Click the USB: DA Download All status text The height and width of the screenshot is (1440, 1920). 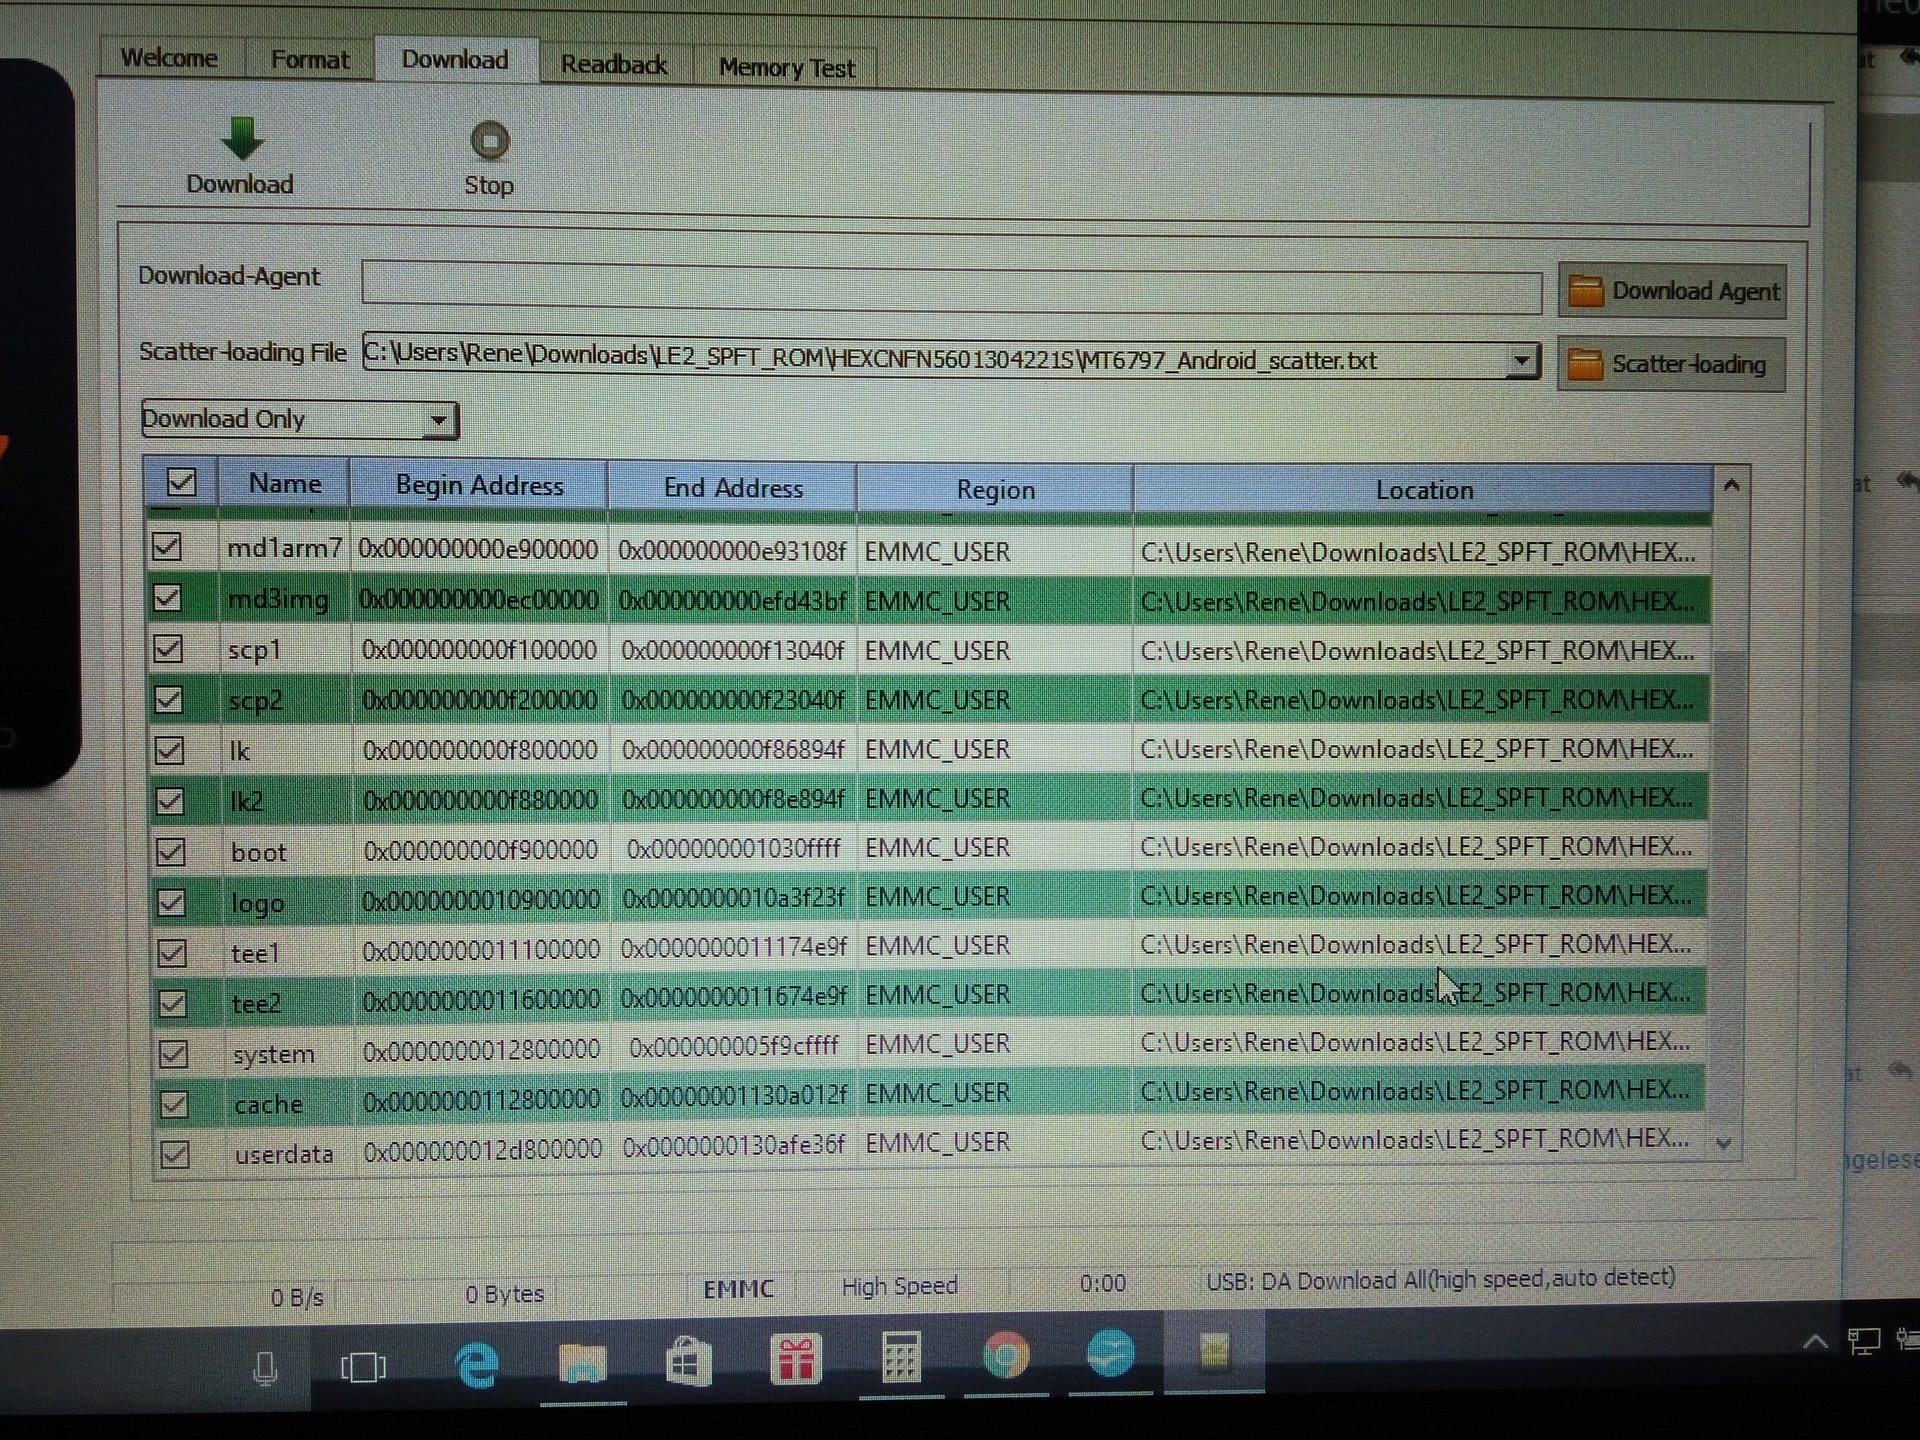point(1440,1279)
